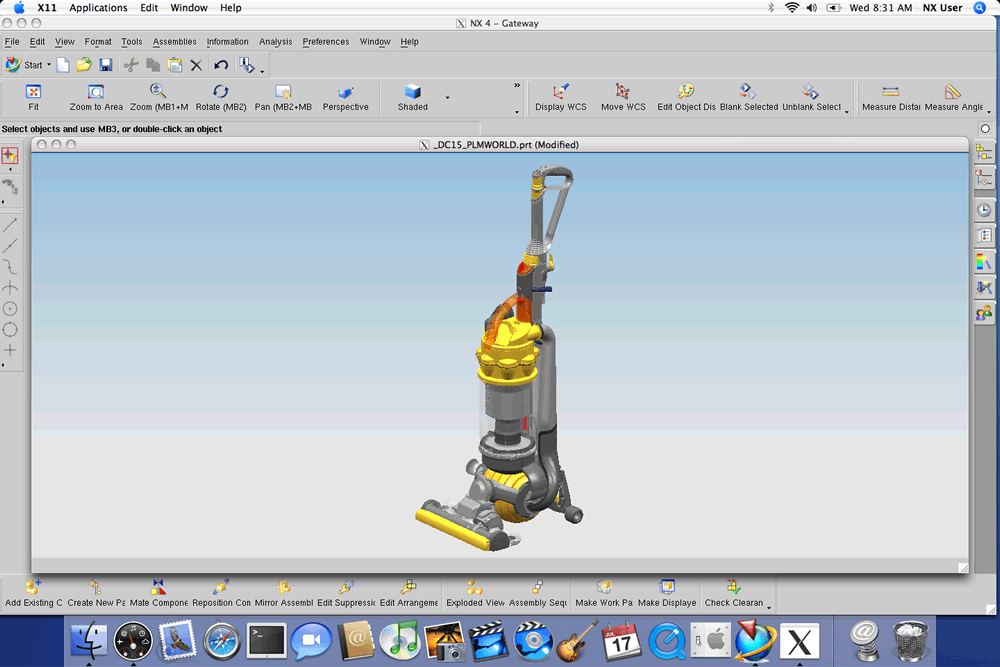Click the Add Existing Component icon
Image resolution: width=1000 pixels, height=667 pixels.
[x=33, y=587]
